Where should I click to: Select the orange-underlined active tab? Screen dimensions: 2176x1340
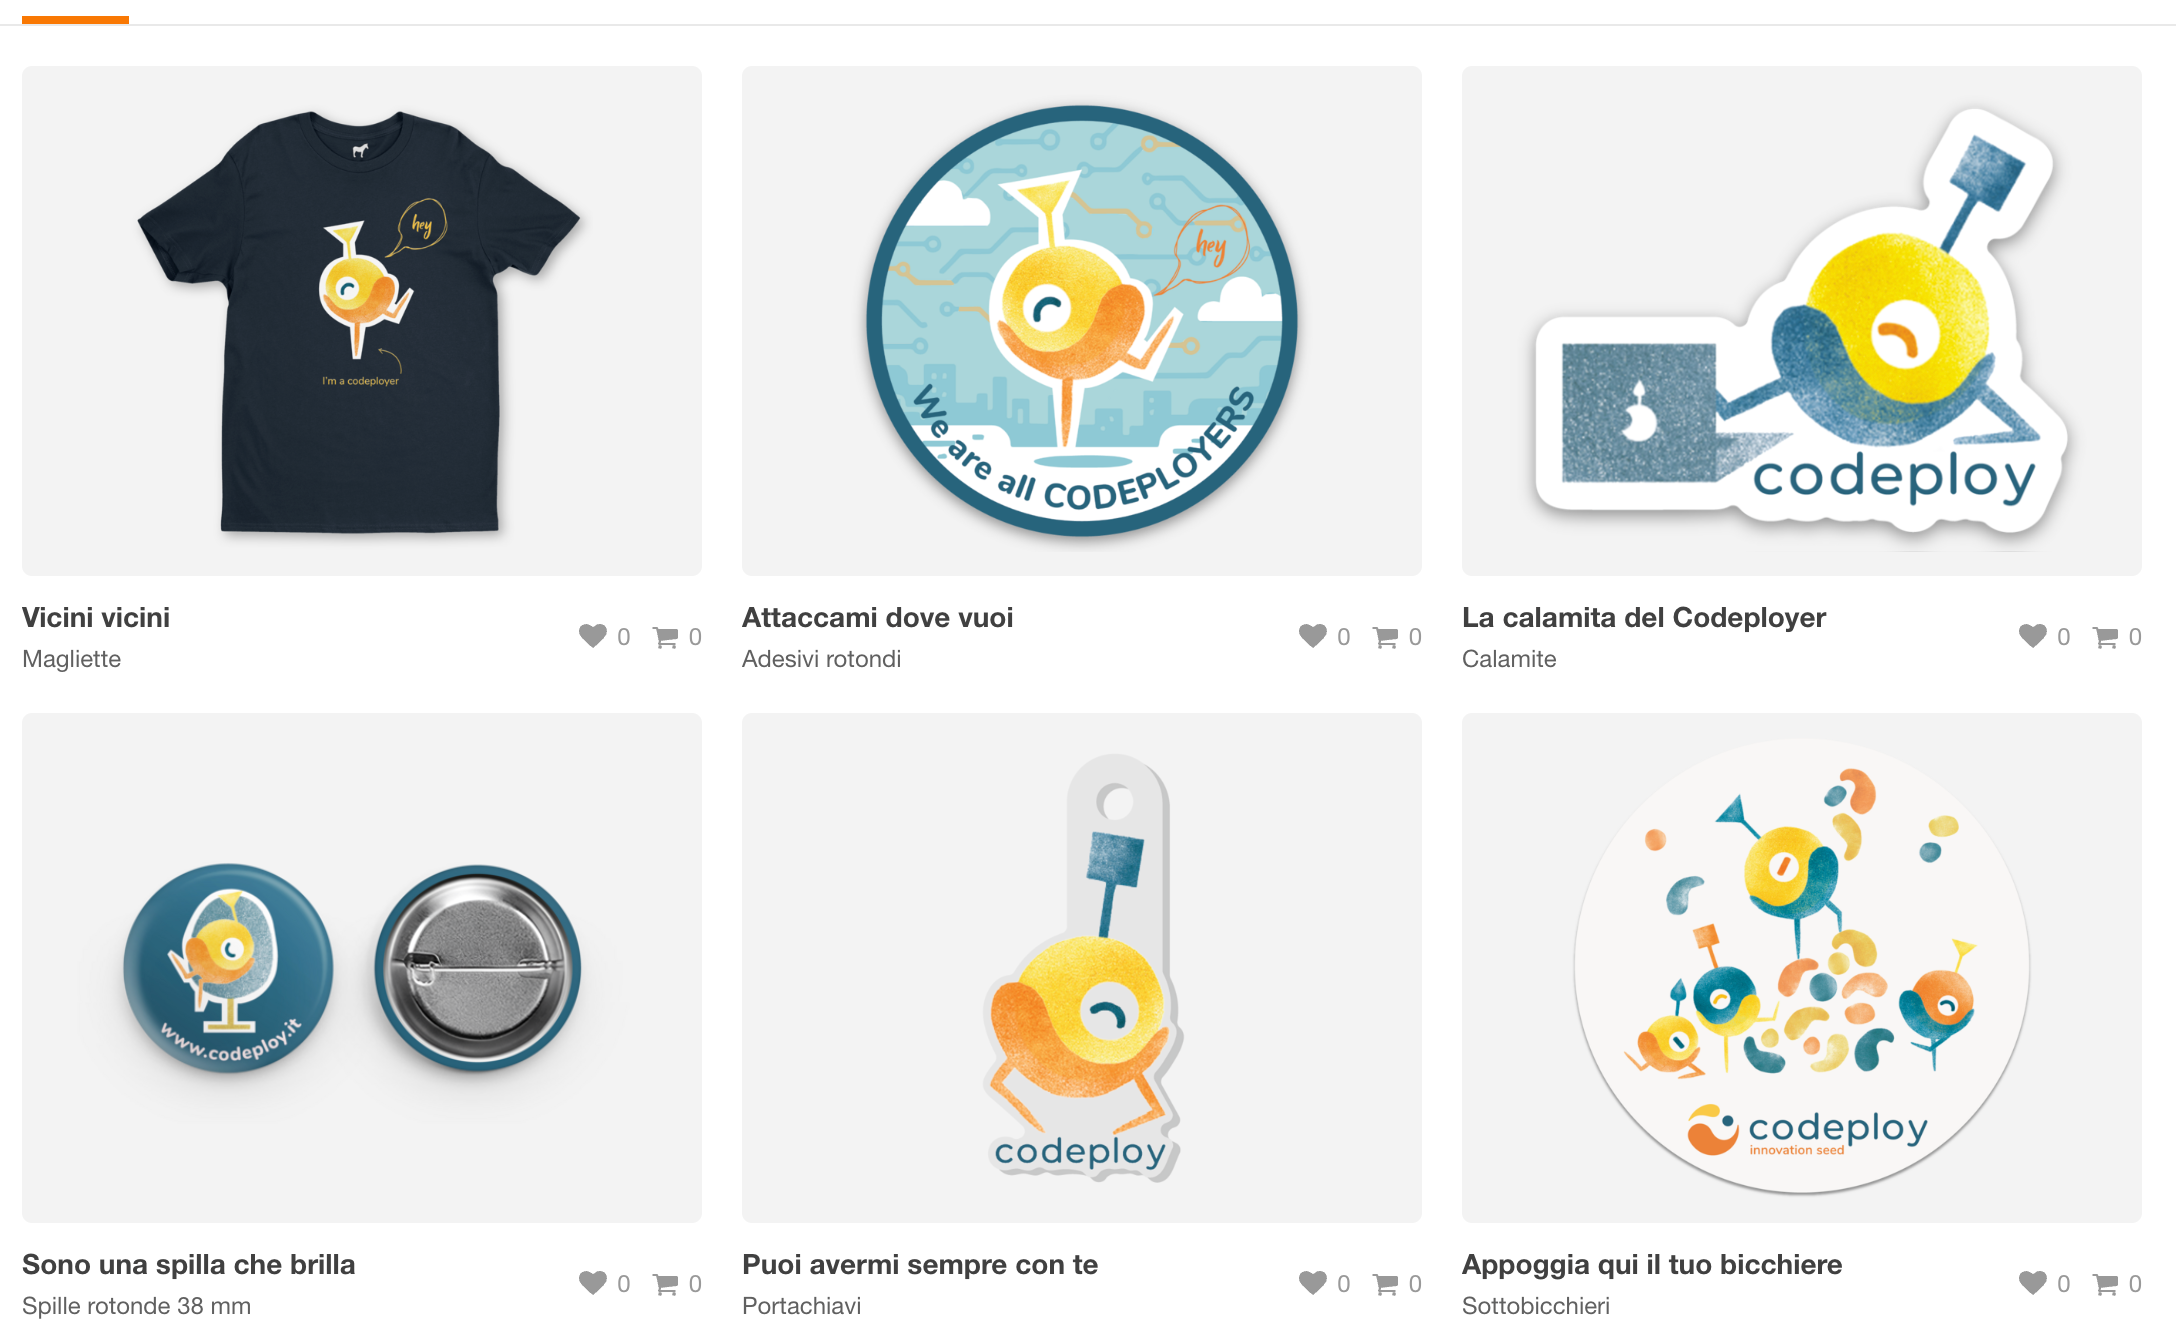pyautogui.click(x=75, y=14)
